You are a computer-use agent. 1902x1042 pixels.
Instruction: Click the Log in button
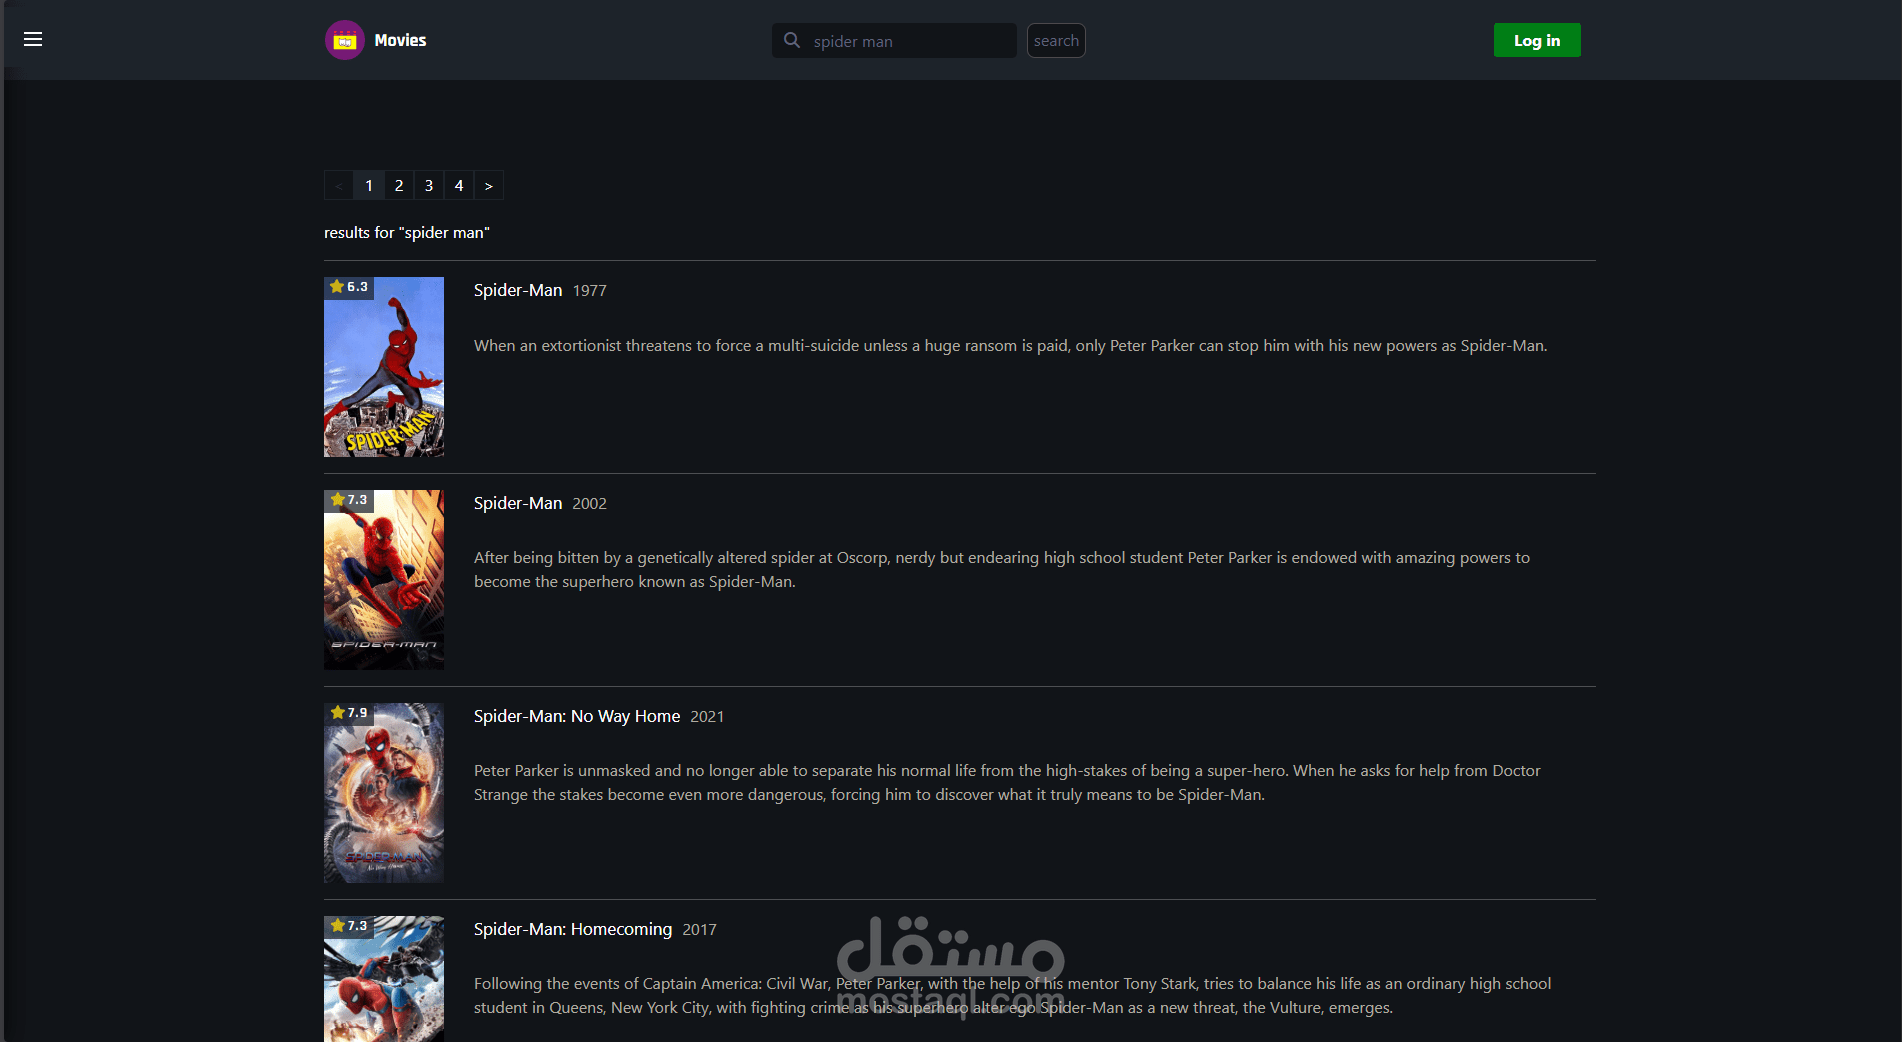pyautogui.click(x=1537, y=40)
